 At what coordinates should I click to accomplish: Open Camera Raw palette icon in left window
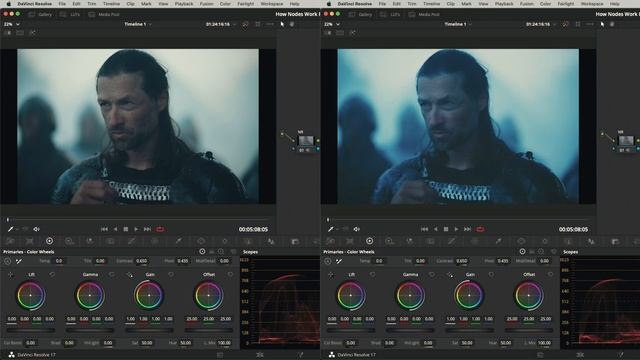10,241
